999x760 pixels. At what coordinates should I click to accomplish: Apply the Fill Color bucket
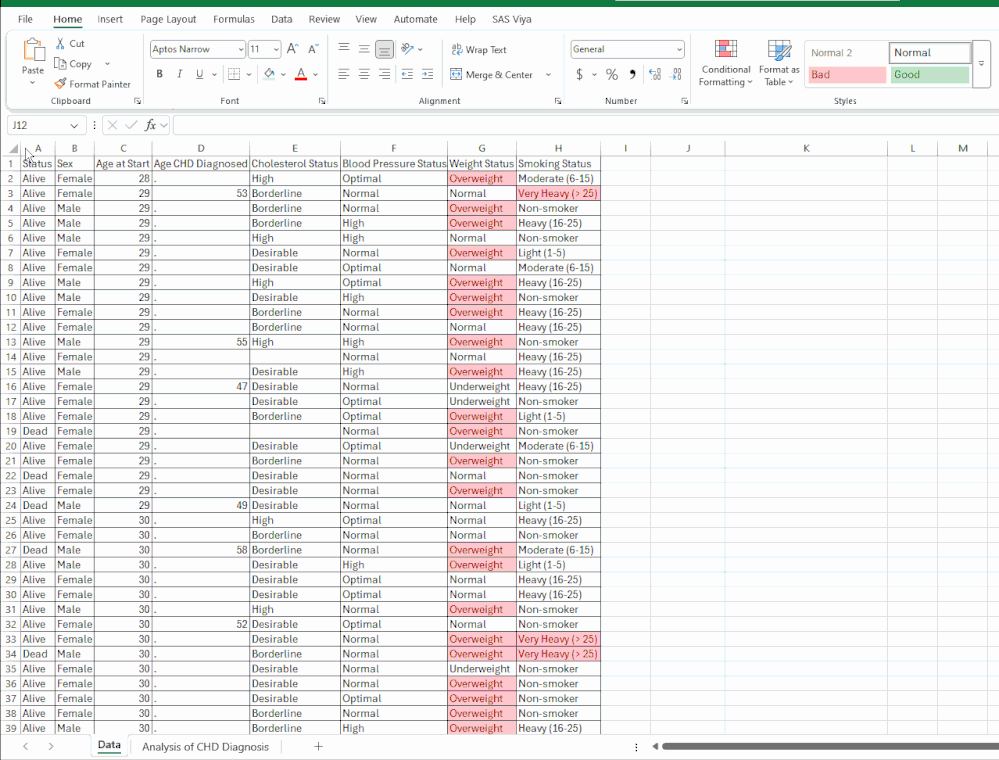[x=270, y=75]
